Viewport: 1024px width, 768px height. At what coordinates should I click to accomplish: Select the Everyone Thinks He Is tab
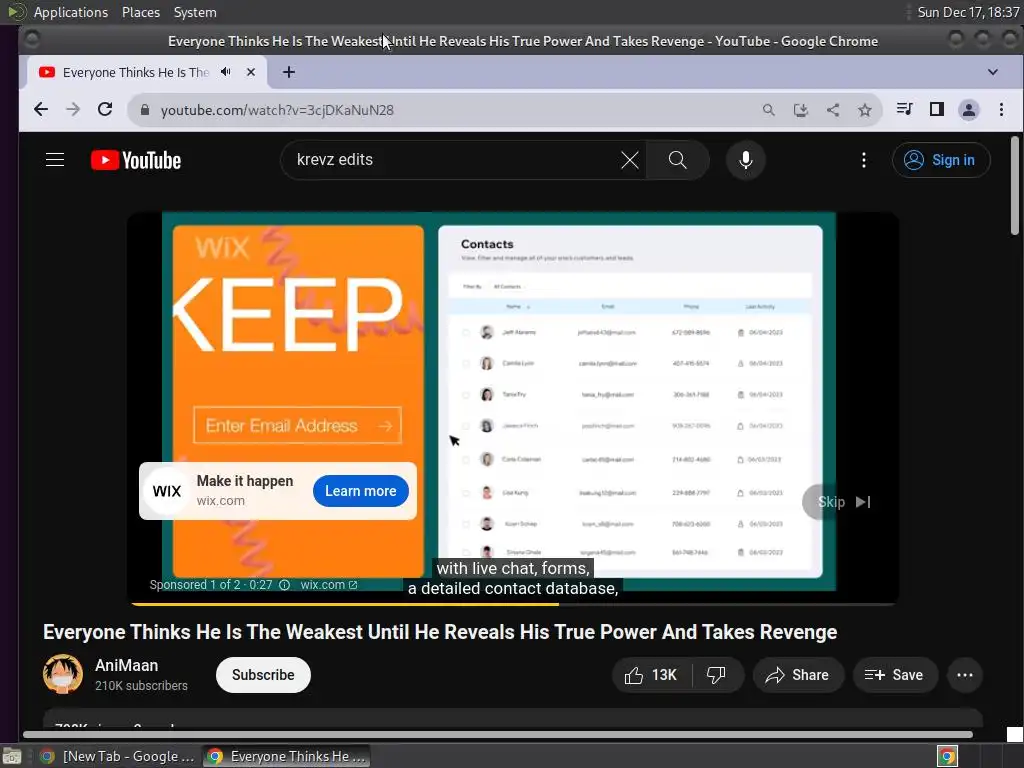pyautogui.click(x=135, y=72)
